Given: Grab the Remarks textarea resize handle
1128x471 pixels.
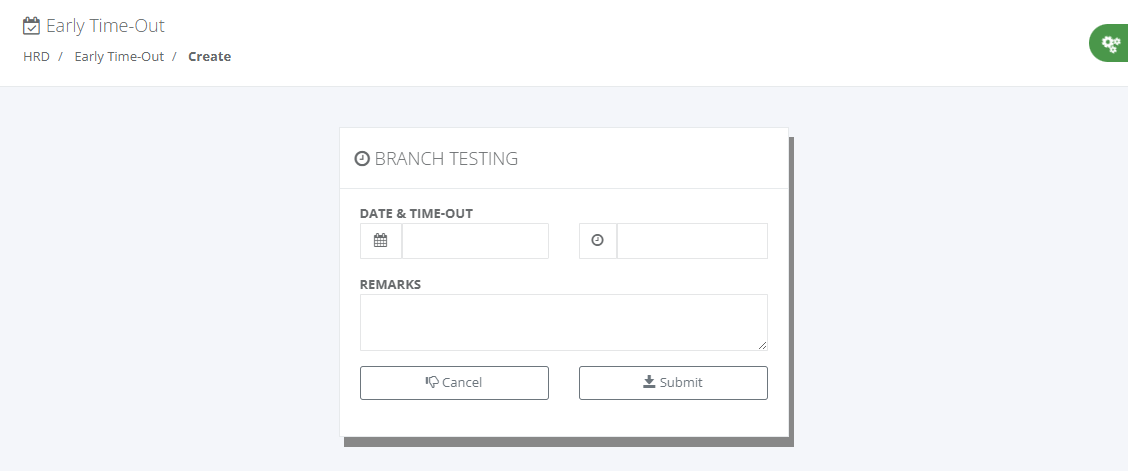Looking at the screenshot, I should tap(762, 345).
